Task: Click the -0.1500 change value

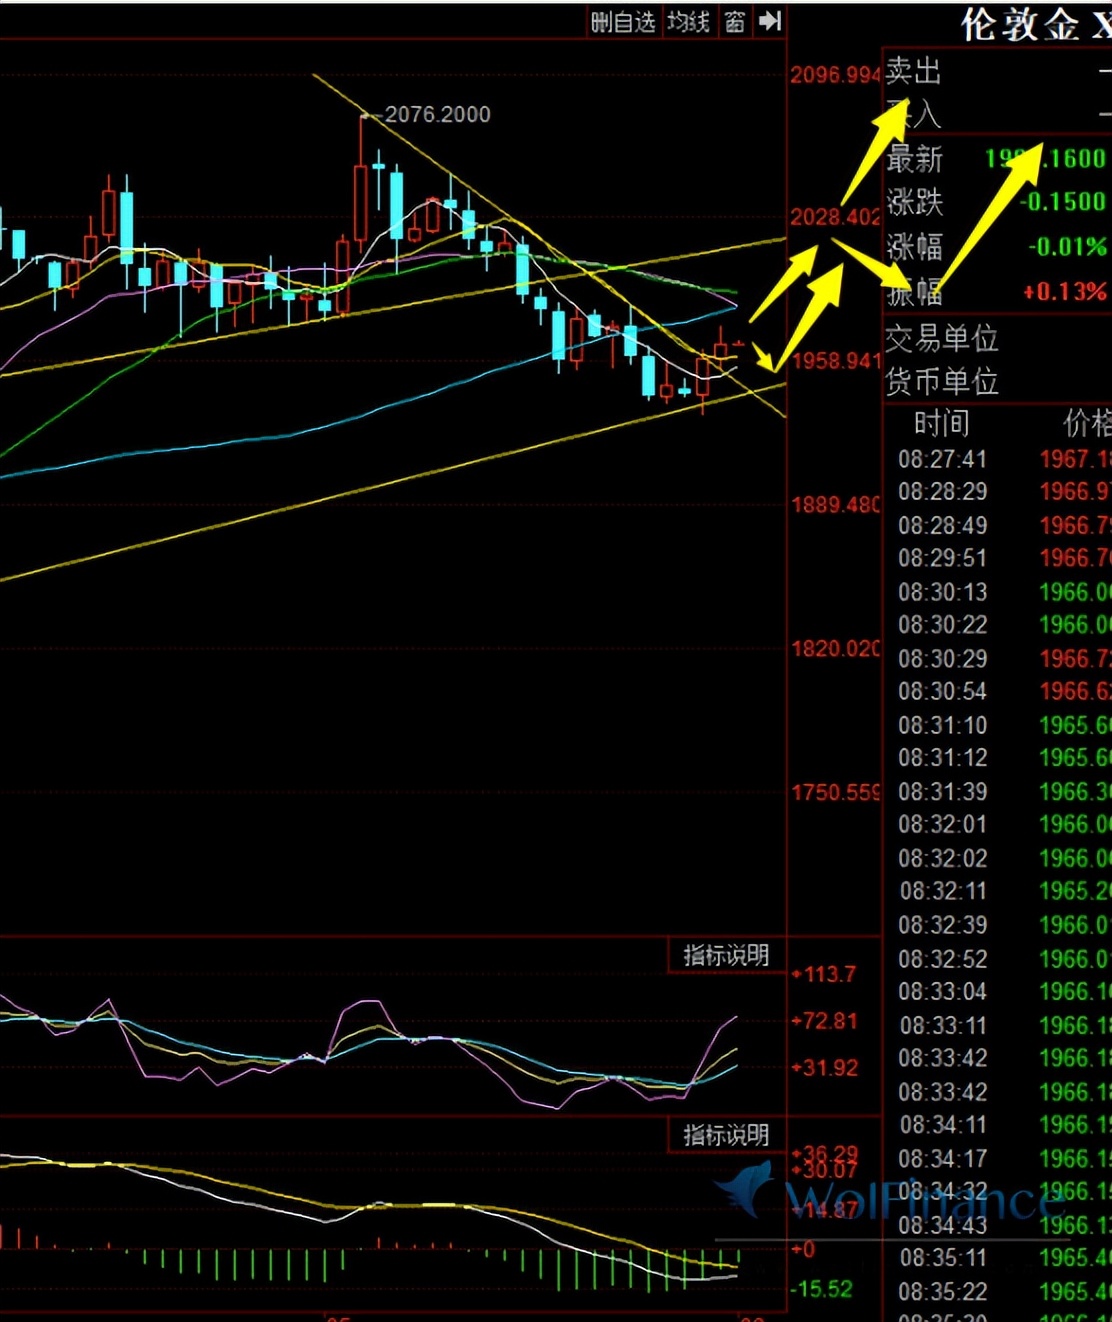Action: point(1063,202)
